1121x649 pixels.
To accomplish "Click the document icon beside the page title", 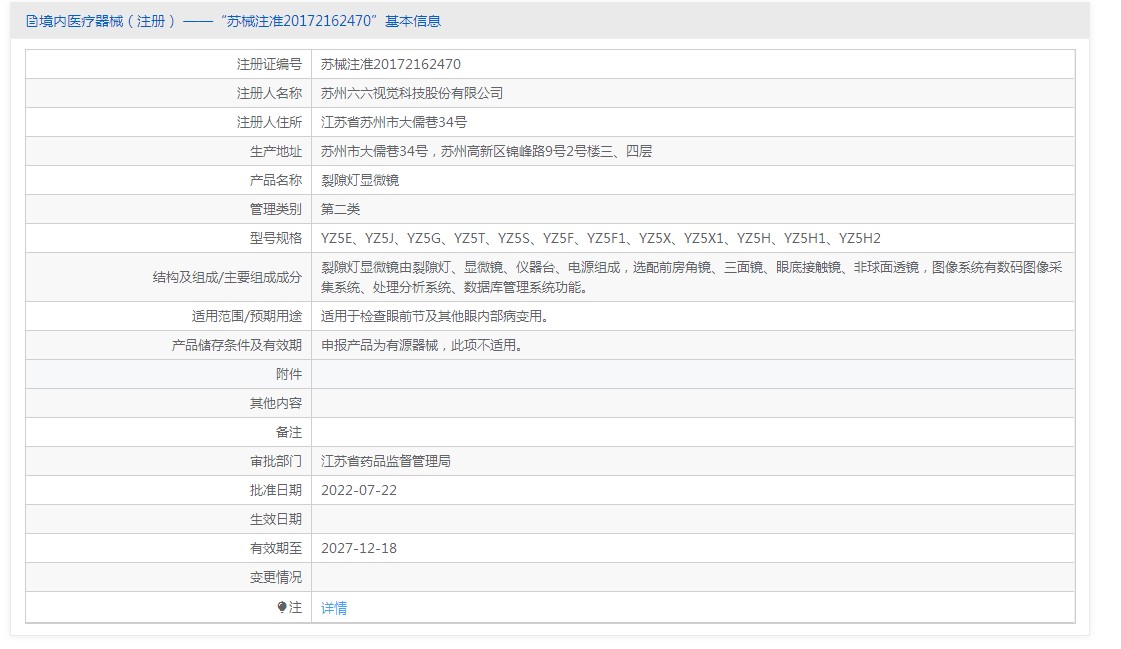I will pos(31,21).
